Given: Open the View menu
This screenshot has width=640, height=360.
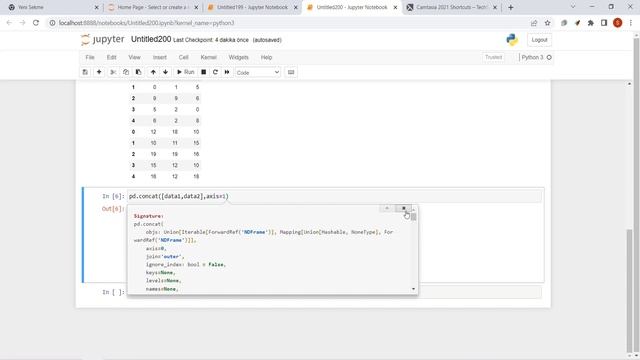Looking at the screenshot, I should 134,58.
